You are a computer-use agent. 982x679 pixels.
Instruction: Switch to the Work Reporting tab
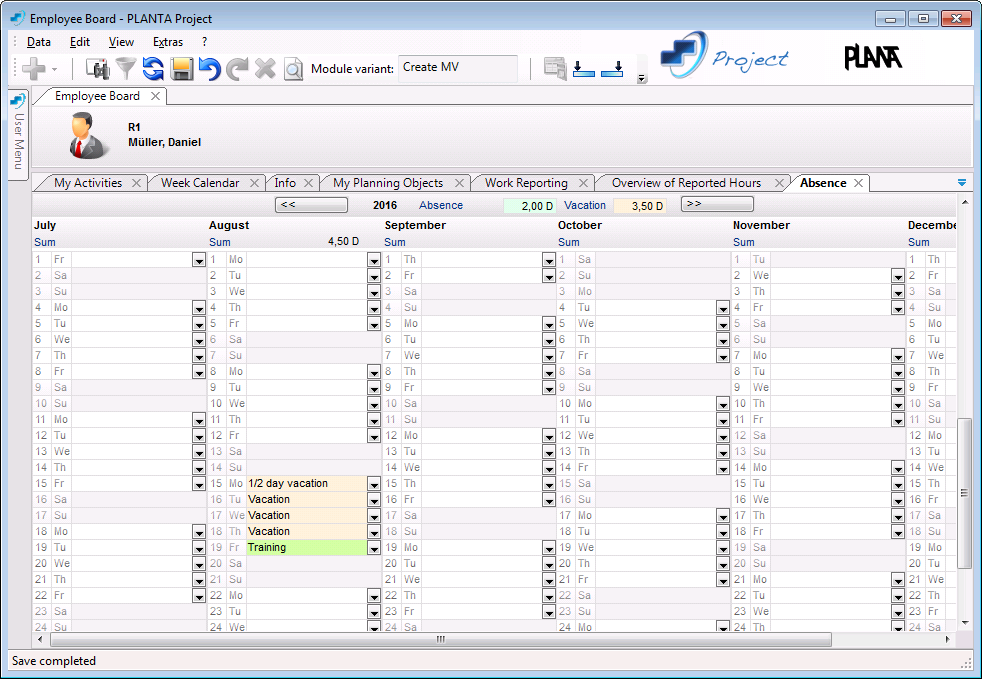[526, 183]
